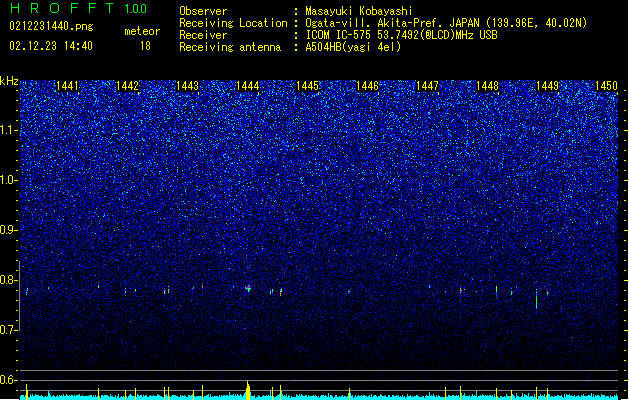Screen dimensions: 629x400
Task: Click the 1.1 kHz axis label
Action: pos(8,130)
